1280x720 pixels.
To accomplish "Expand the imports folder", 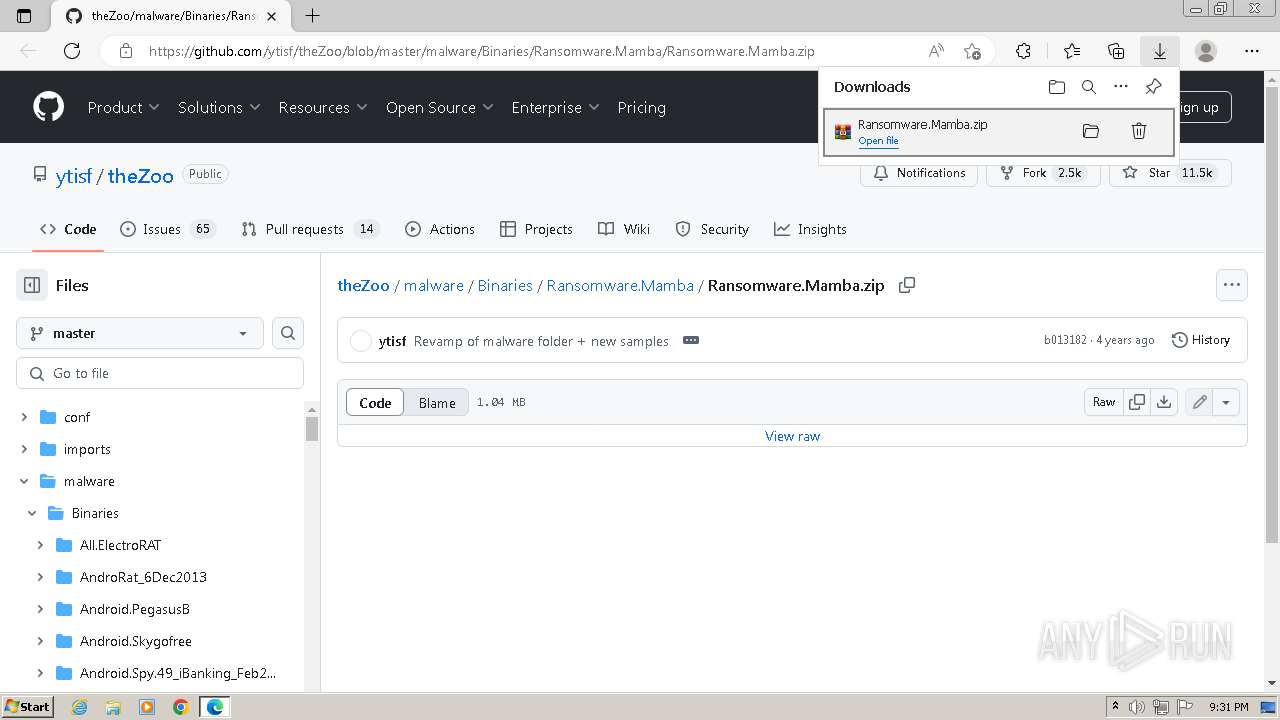I will point(24,449).
